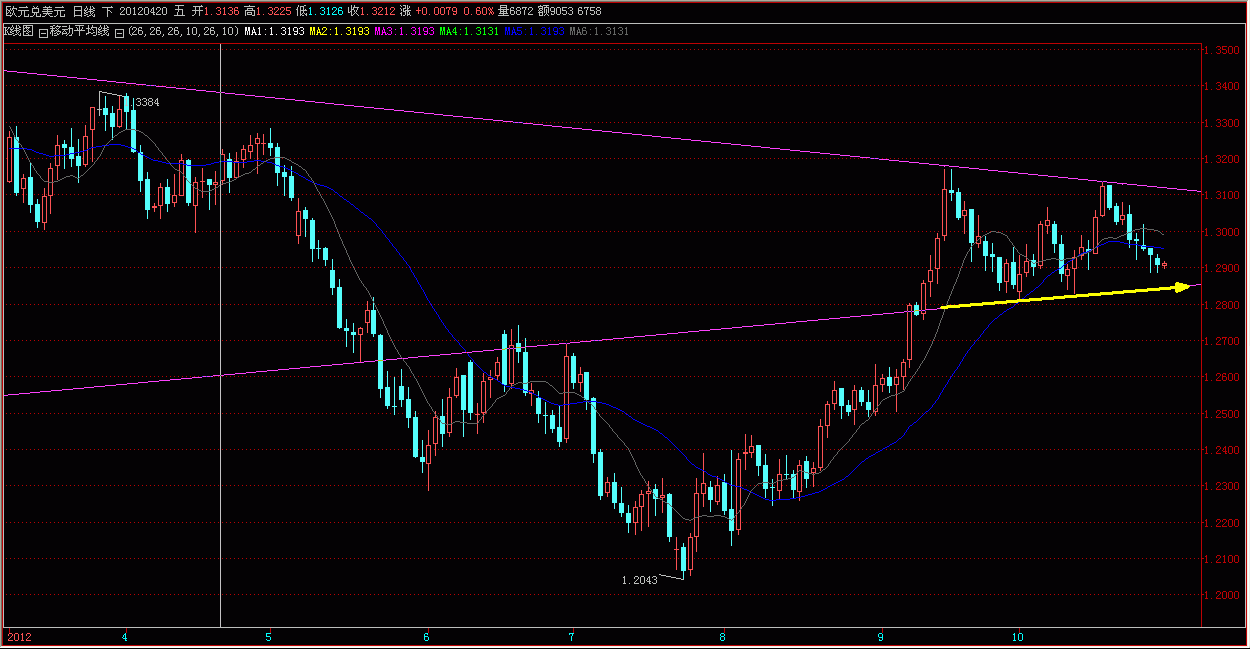
Task: Click the K线图 chart type label
Action: pos(19,31)
